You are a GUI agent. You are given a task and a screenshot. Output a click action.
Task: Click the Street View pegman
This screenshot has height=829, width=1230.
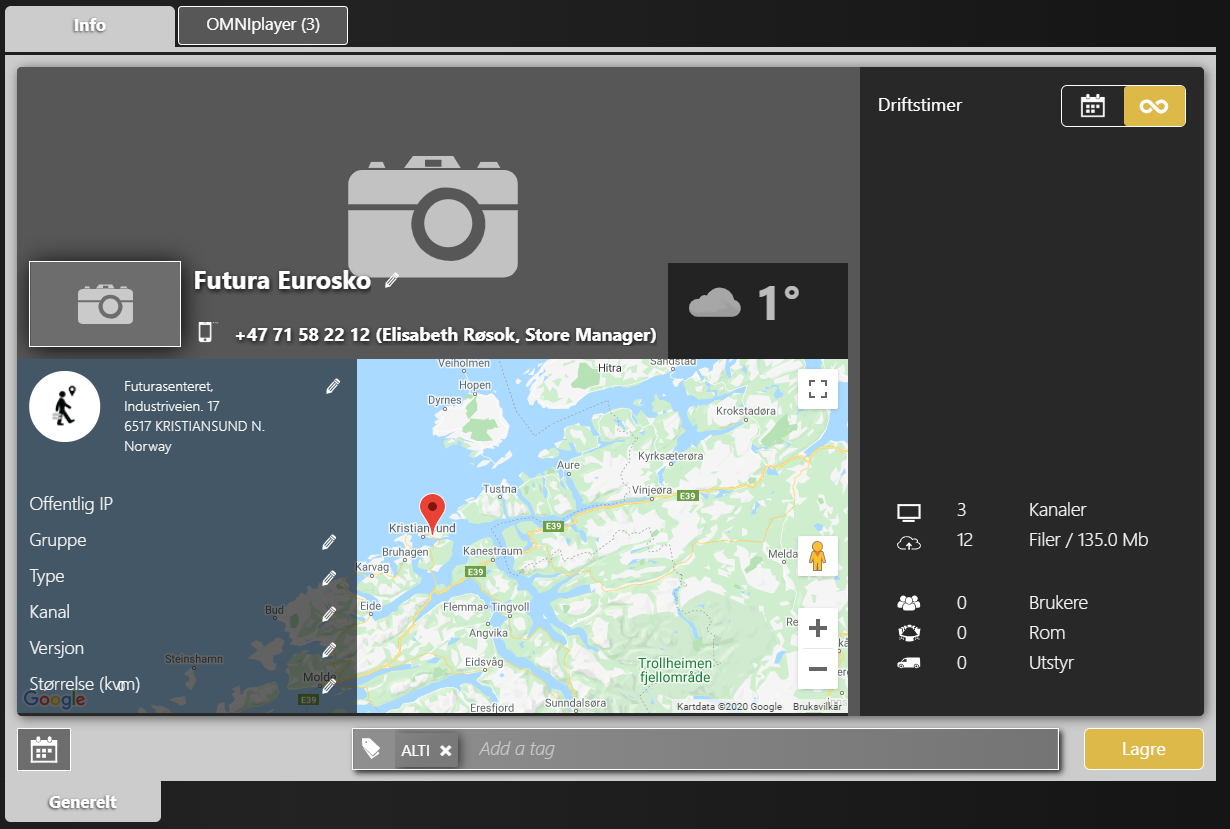pos(818,556)
